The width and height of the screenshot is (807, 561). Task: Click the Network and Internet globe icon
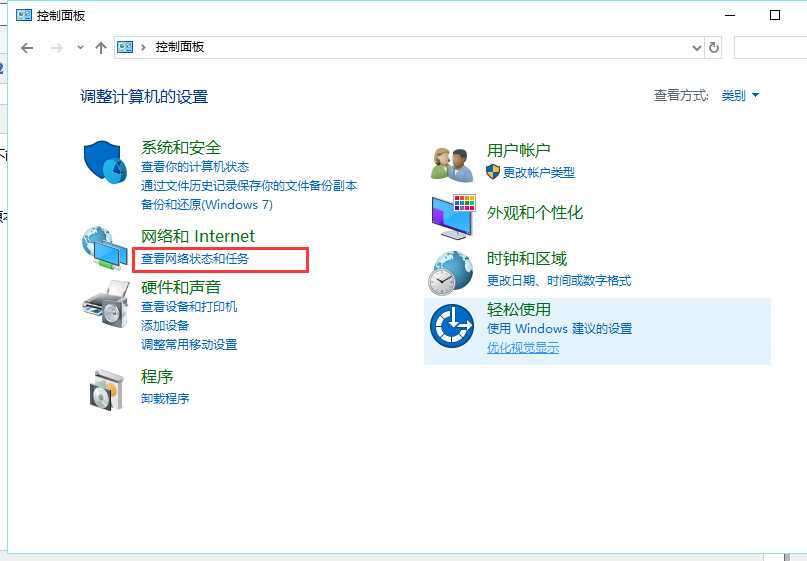point(104,248)
